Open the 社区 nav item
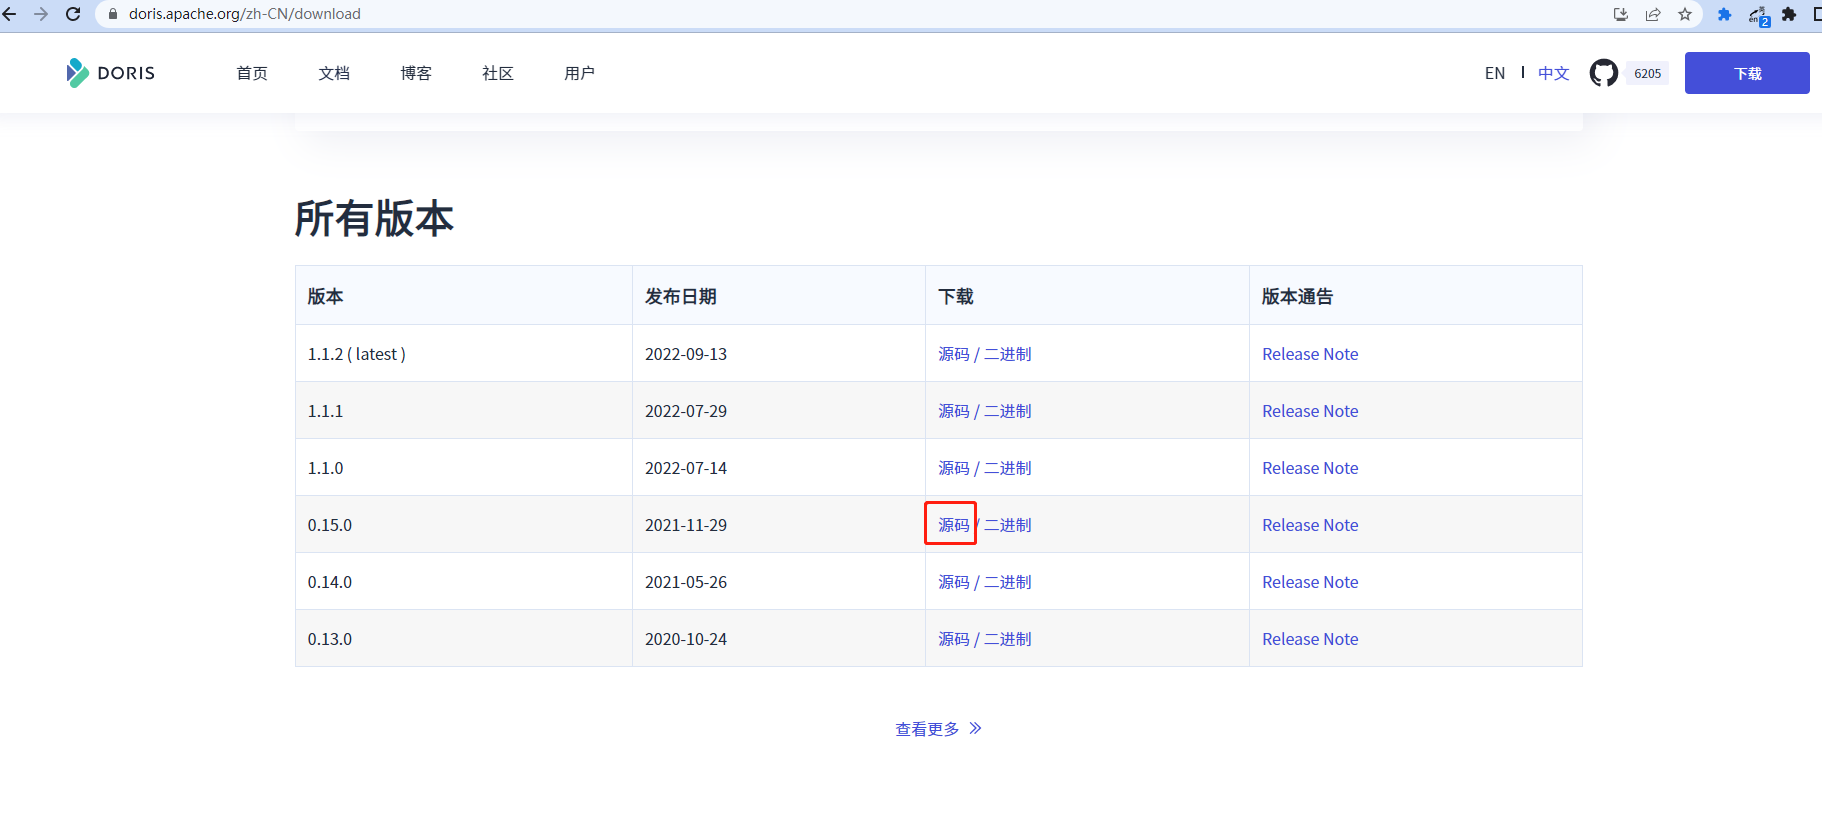1822x816 pixels. tap(498, 73)
